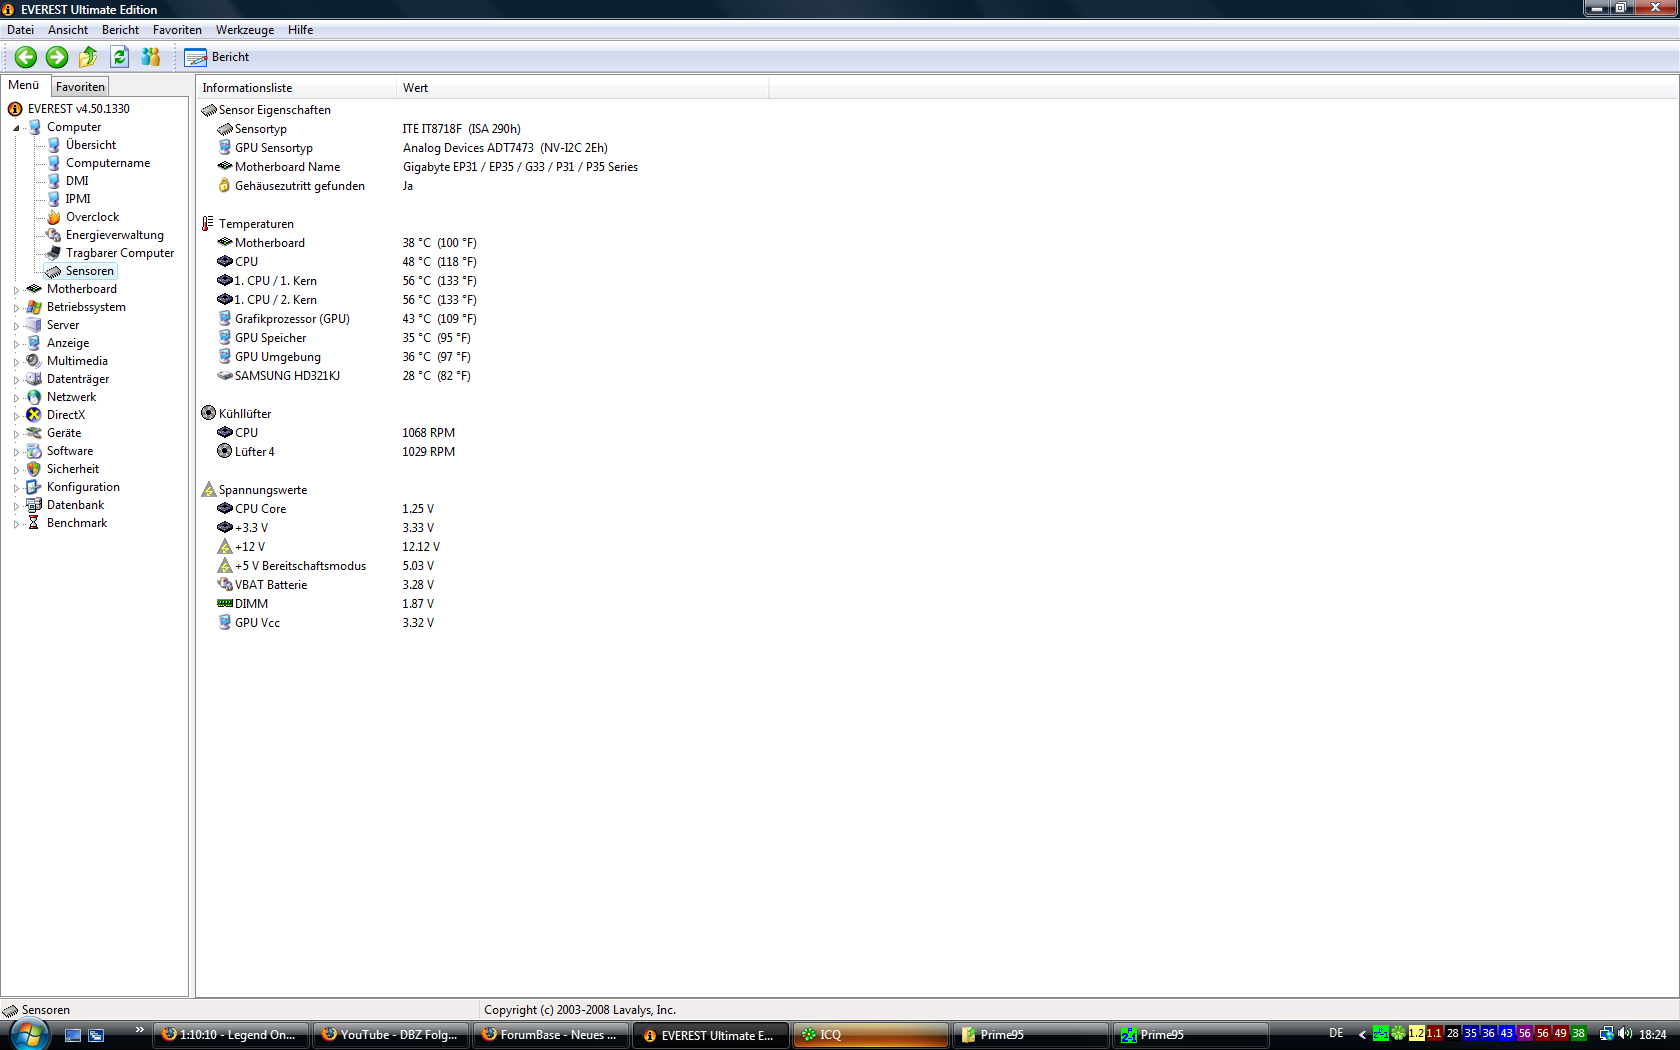The width and height of the screenshot is (1680, 1050).
Task: Open the Bericht menu in menu bar
Action: pos(120,30)
